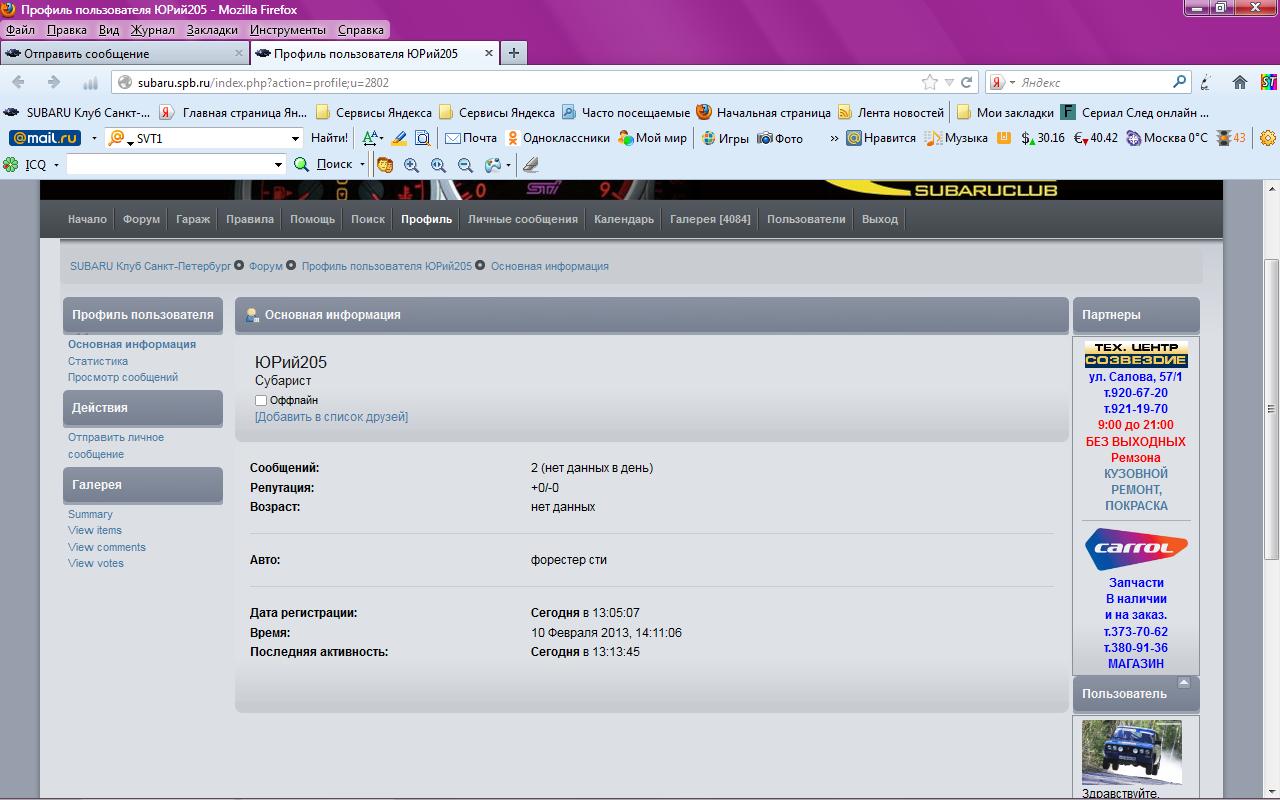The image size is (1280, 800).
Task: Toggle the Оффлайн checkbox
Action: point(261,400)
